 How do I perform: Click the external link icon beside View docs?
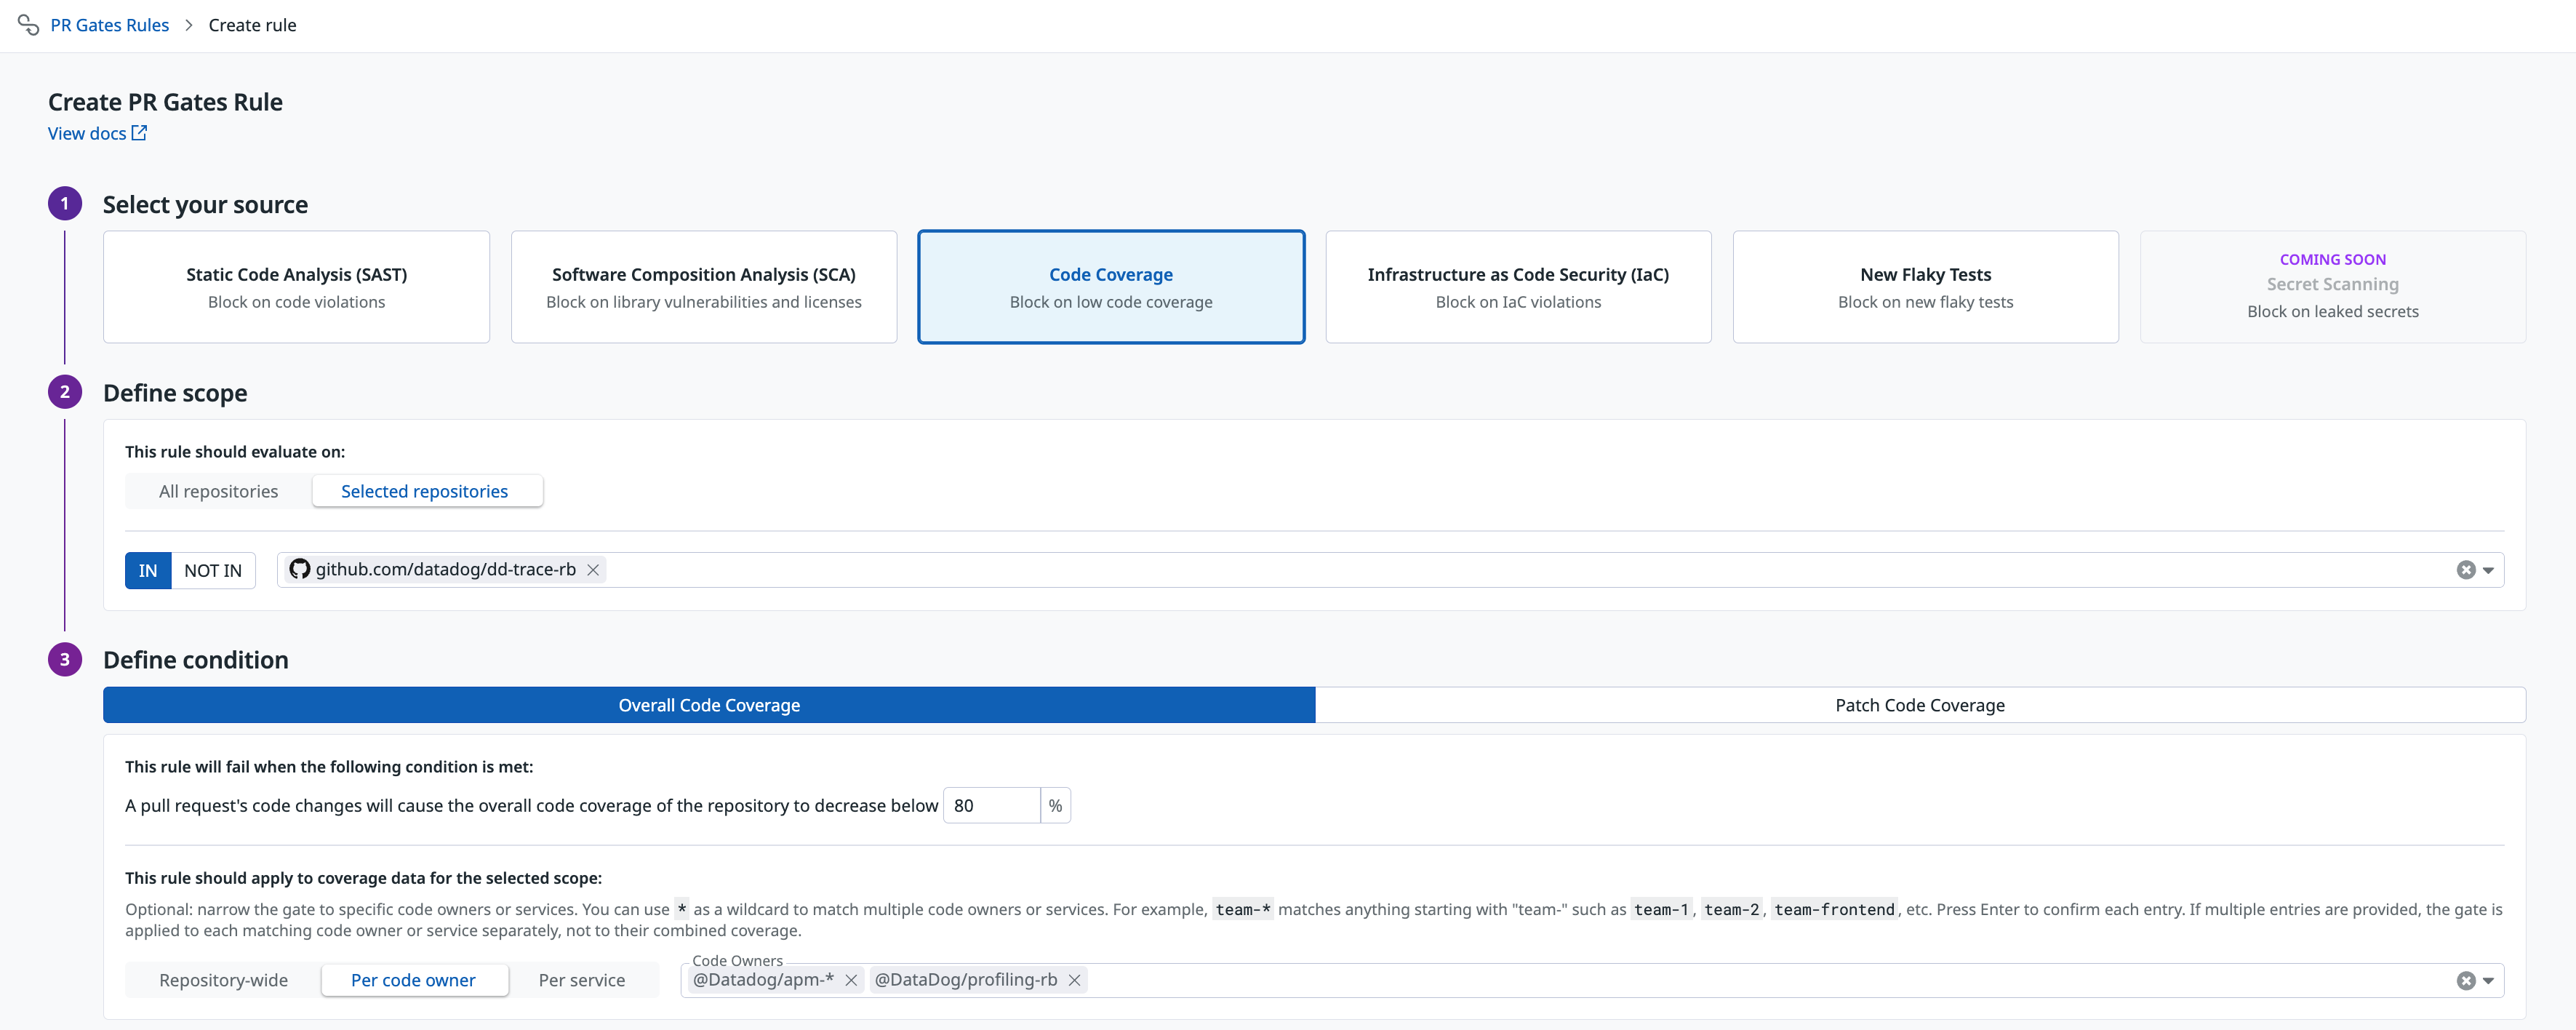pyautogui.click(x=139, y=133)
